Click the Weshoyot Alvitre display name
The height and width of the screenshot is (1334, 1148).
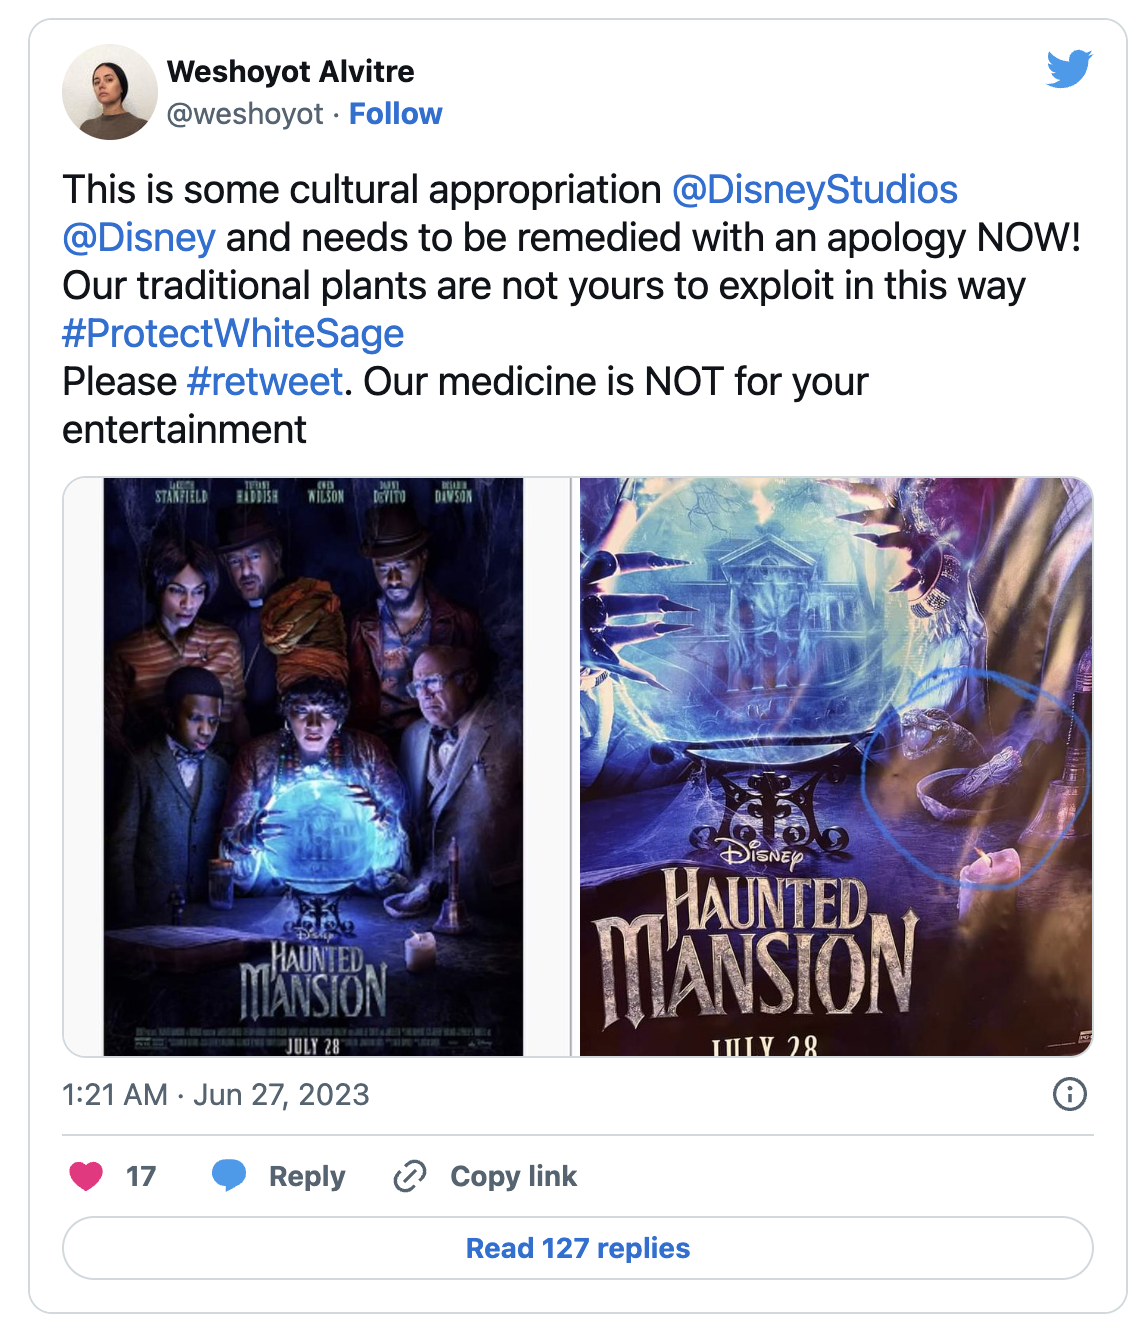click(291, 72)
